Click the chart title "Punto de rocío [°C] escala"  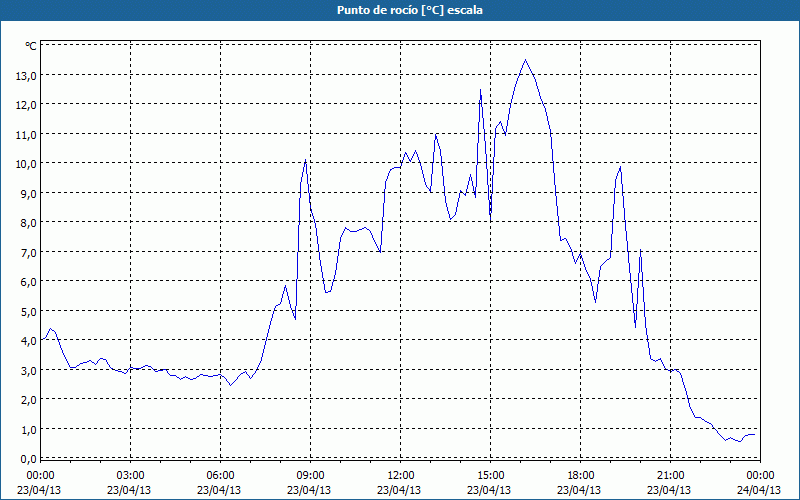(x=410, y=10)
